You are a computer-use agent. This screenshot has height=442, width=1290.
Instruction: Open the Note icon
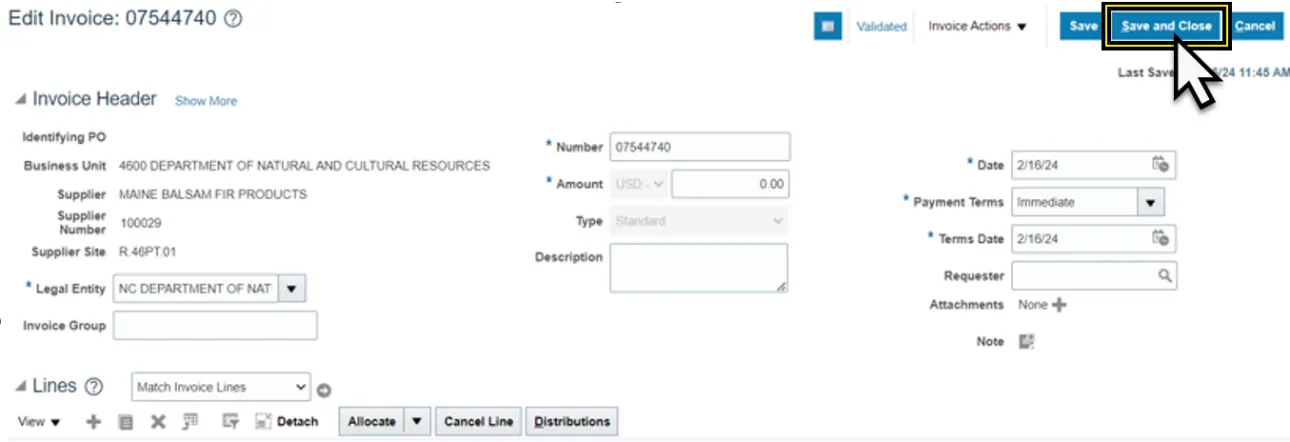click(1026, 342)
